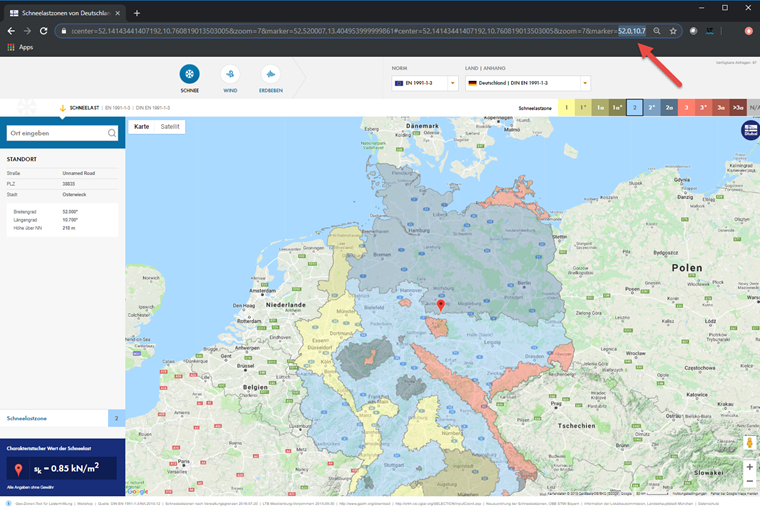
Task: Open the Apps bookmarks shortcut
Action: (20, 48)
